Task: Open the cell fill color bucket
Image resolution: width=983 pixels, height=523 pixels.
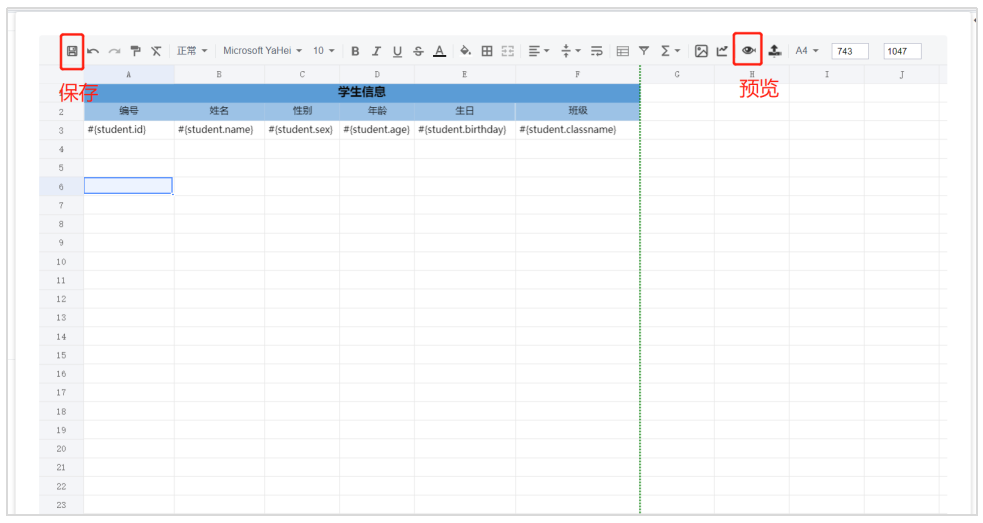Action: click(x=465, y=51)
